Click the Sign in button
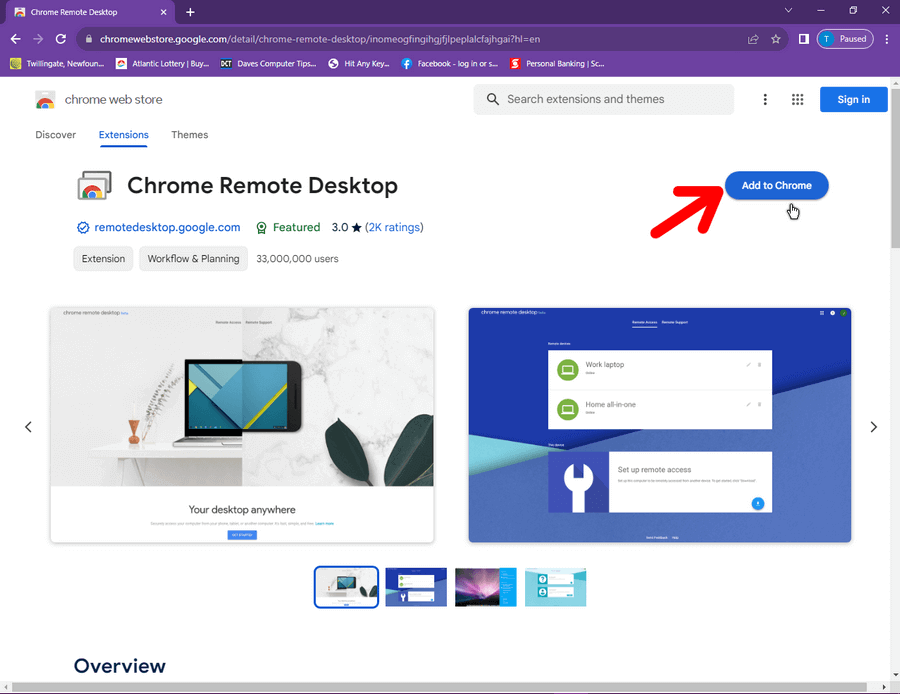The image size is (900, 694). (x=854, y=99)
